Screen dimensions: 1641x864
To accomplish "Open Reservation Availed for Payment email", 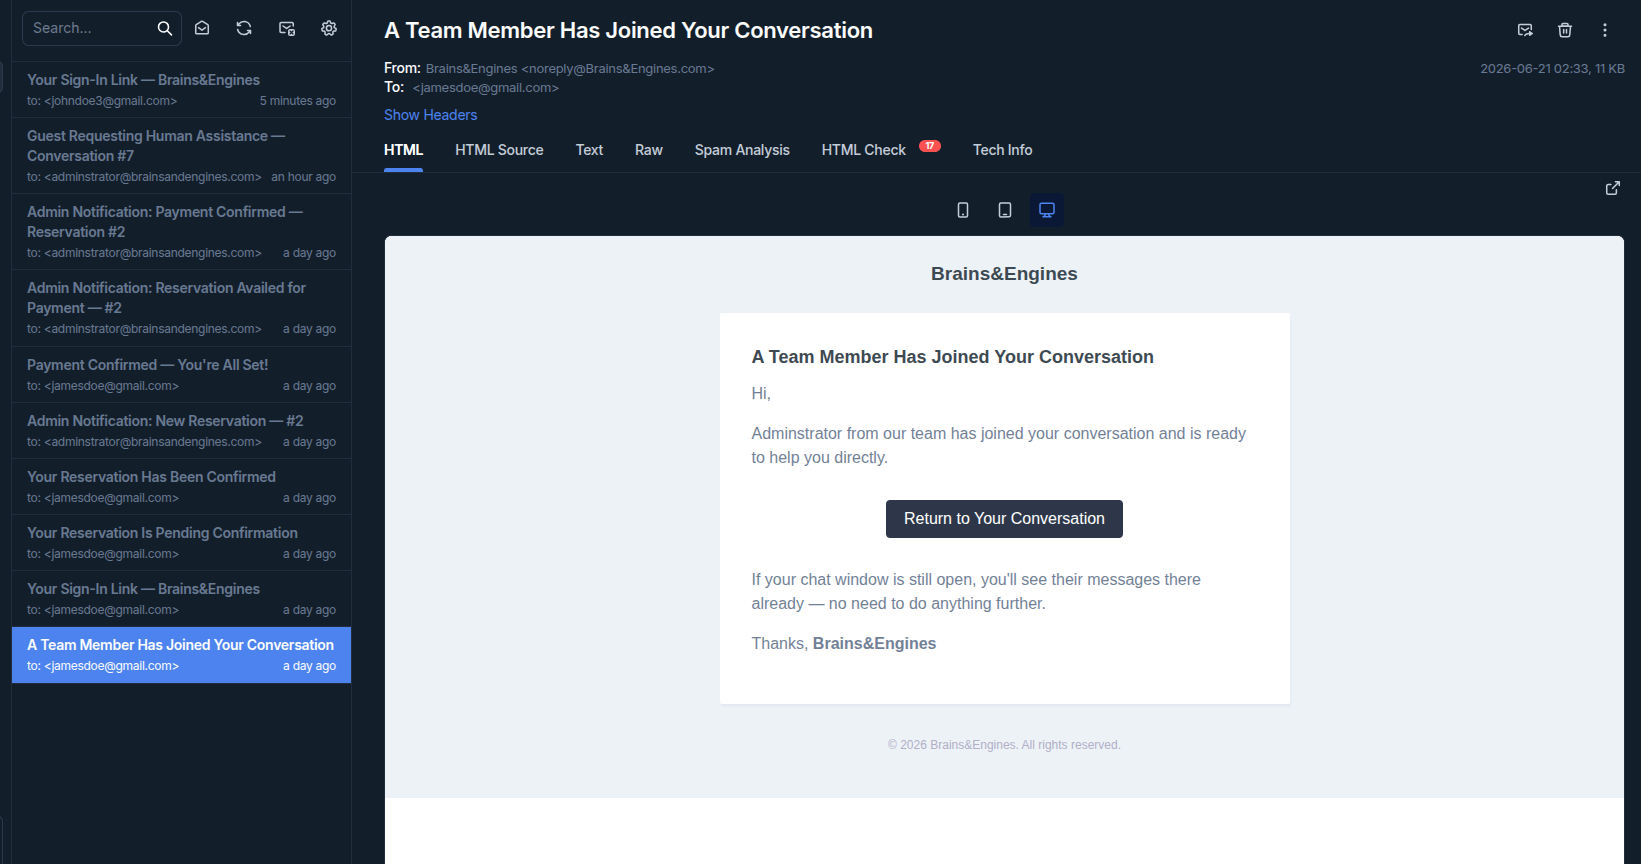I will click(x=181, y=308).
